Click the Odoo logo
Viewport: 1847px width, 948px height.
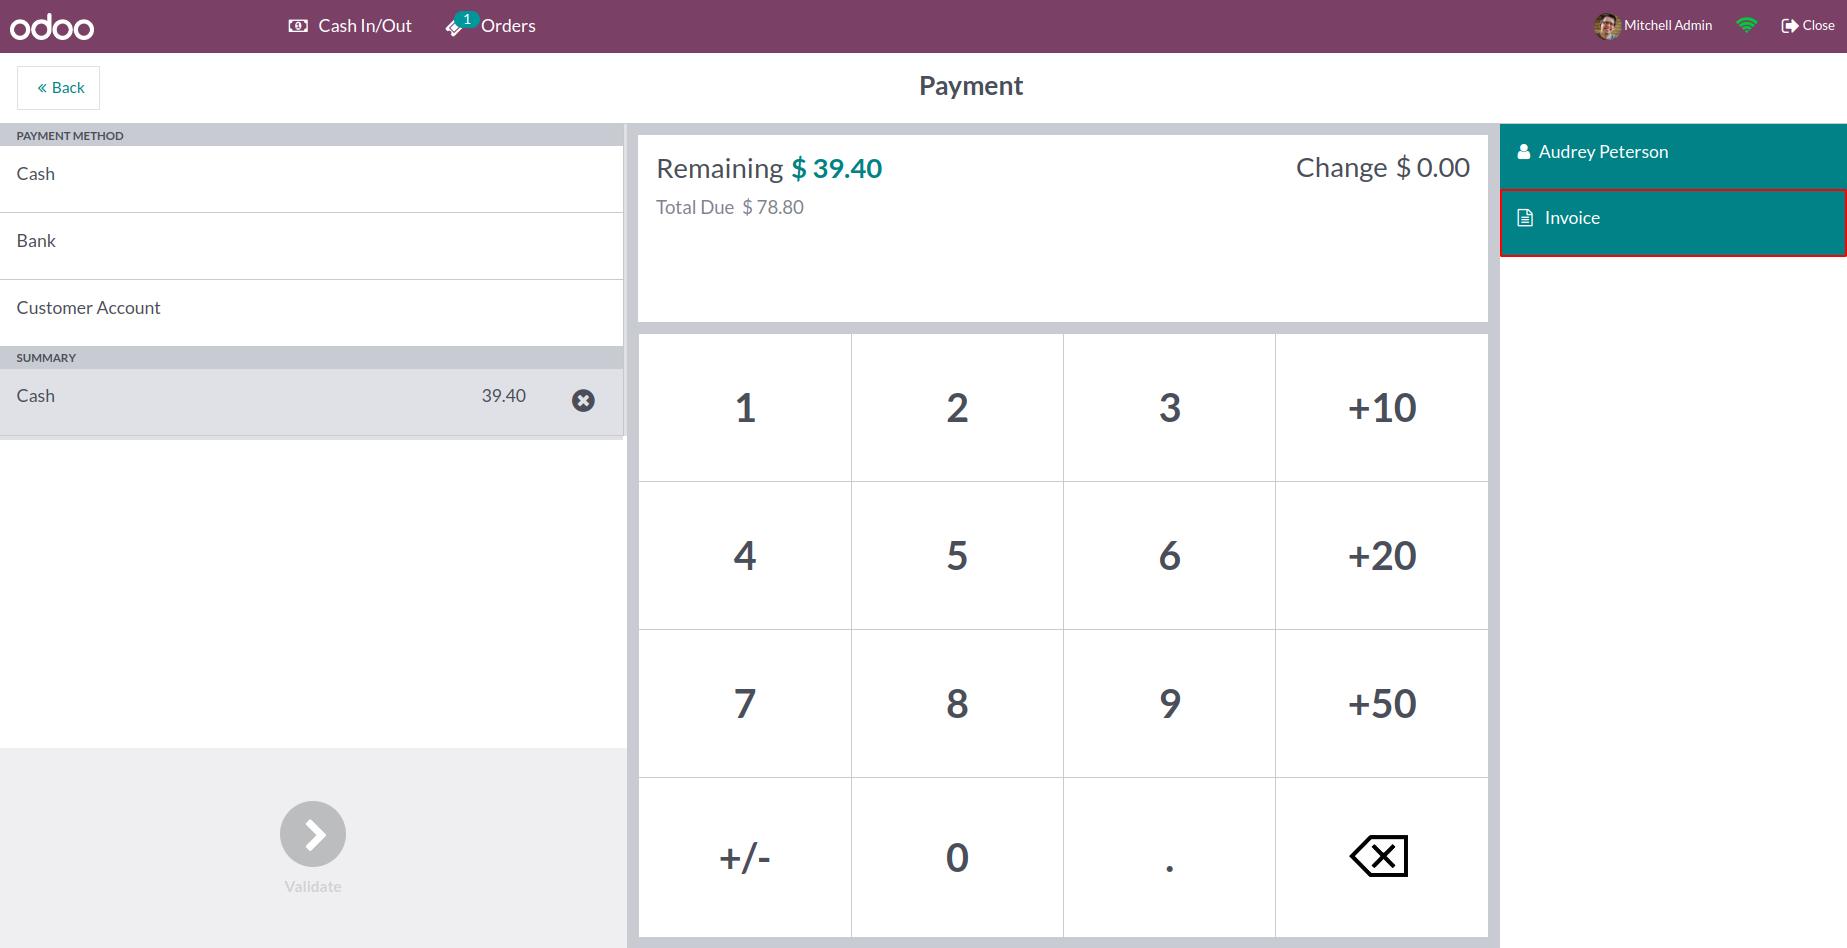coord(52,27)
